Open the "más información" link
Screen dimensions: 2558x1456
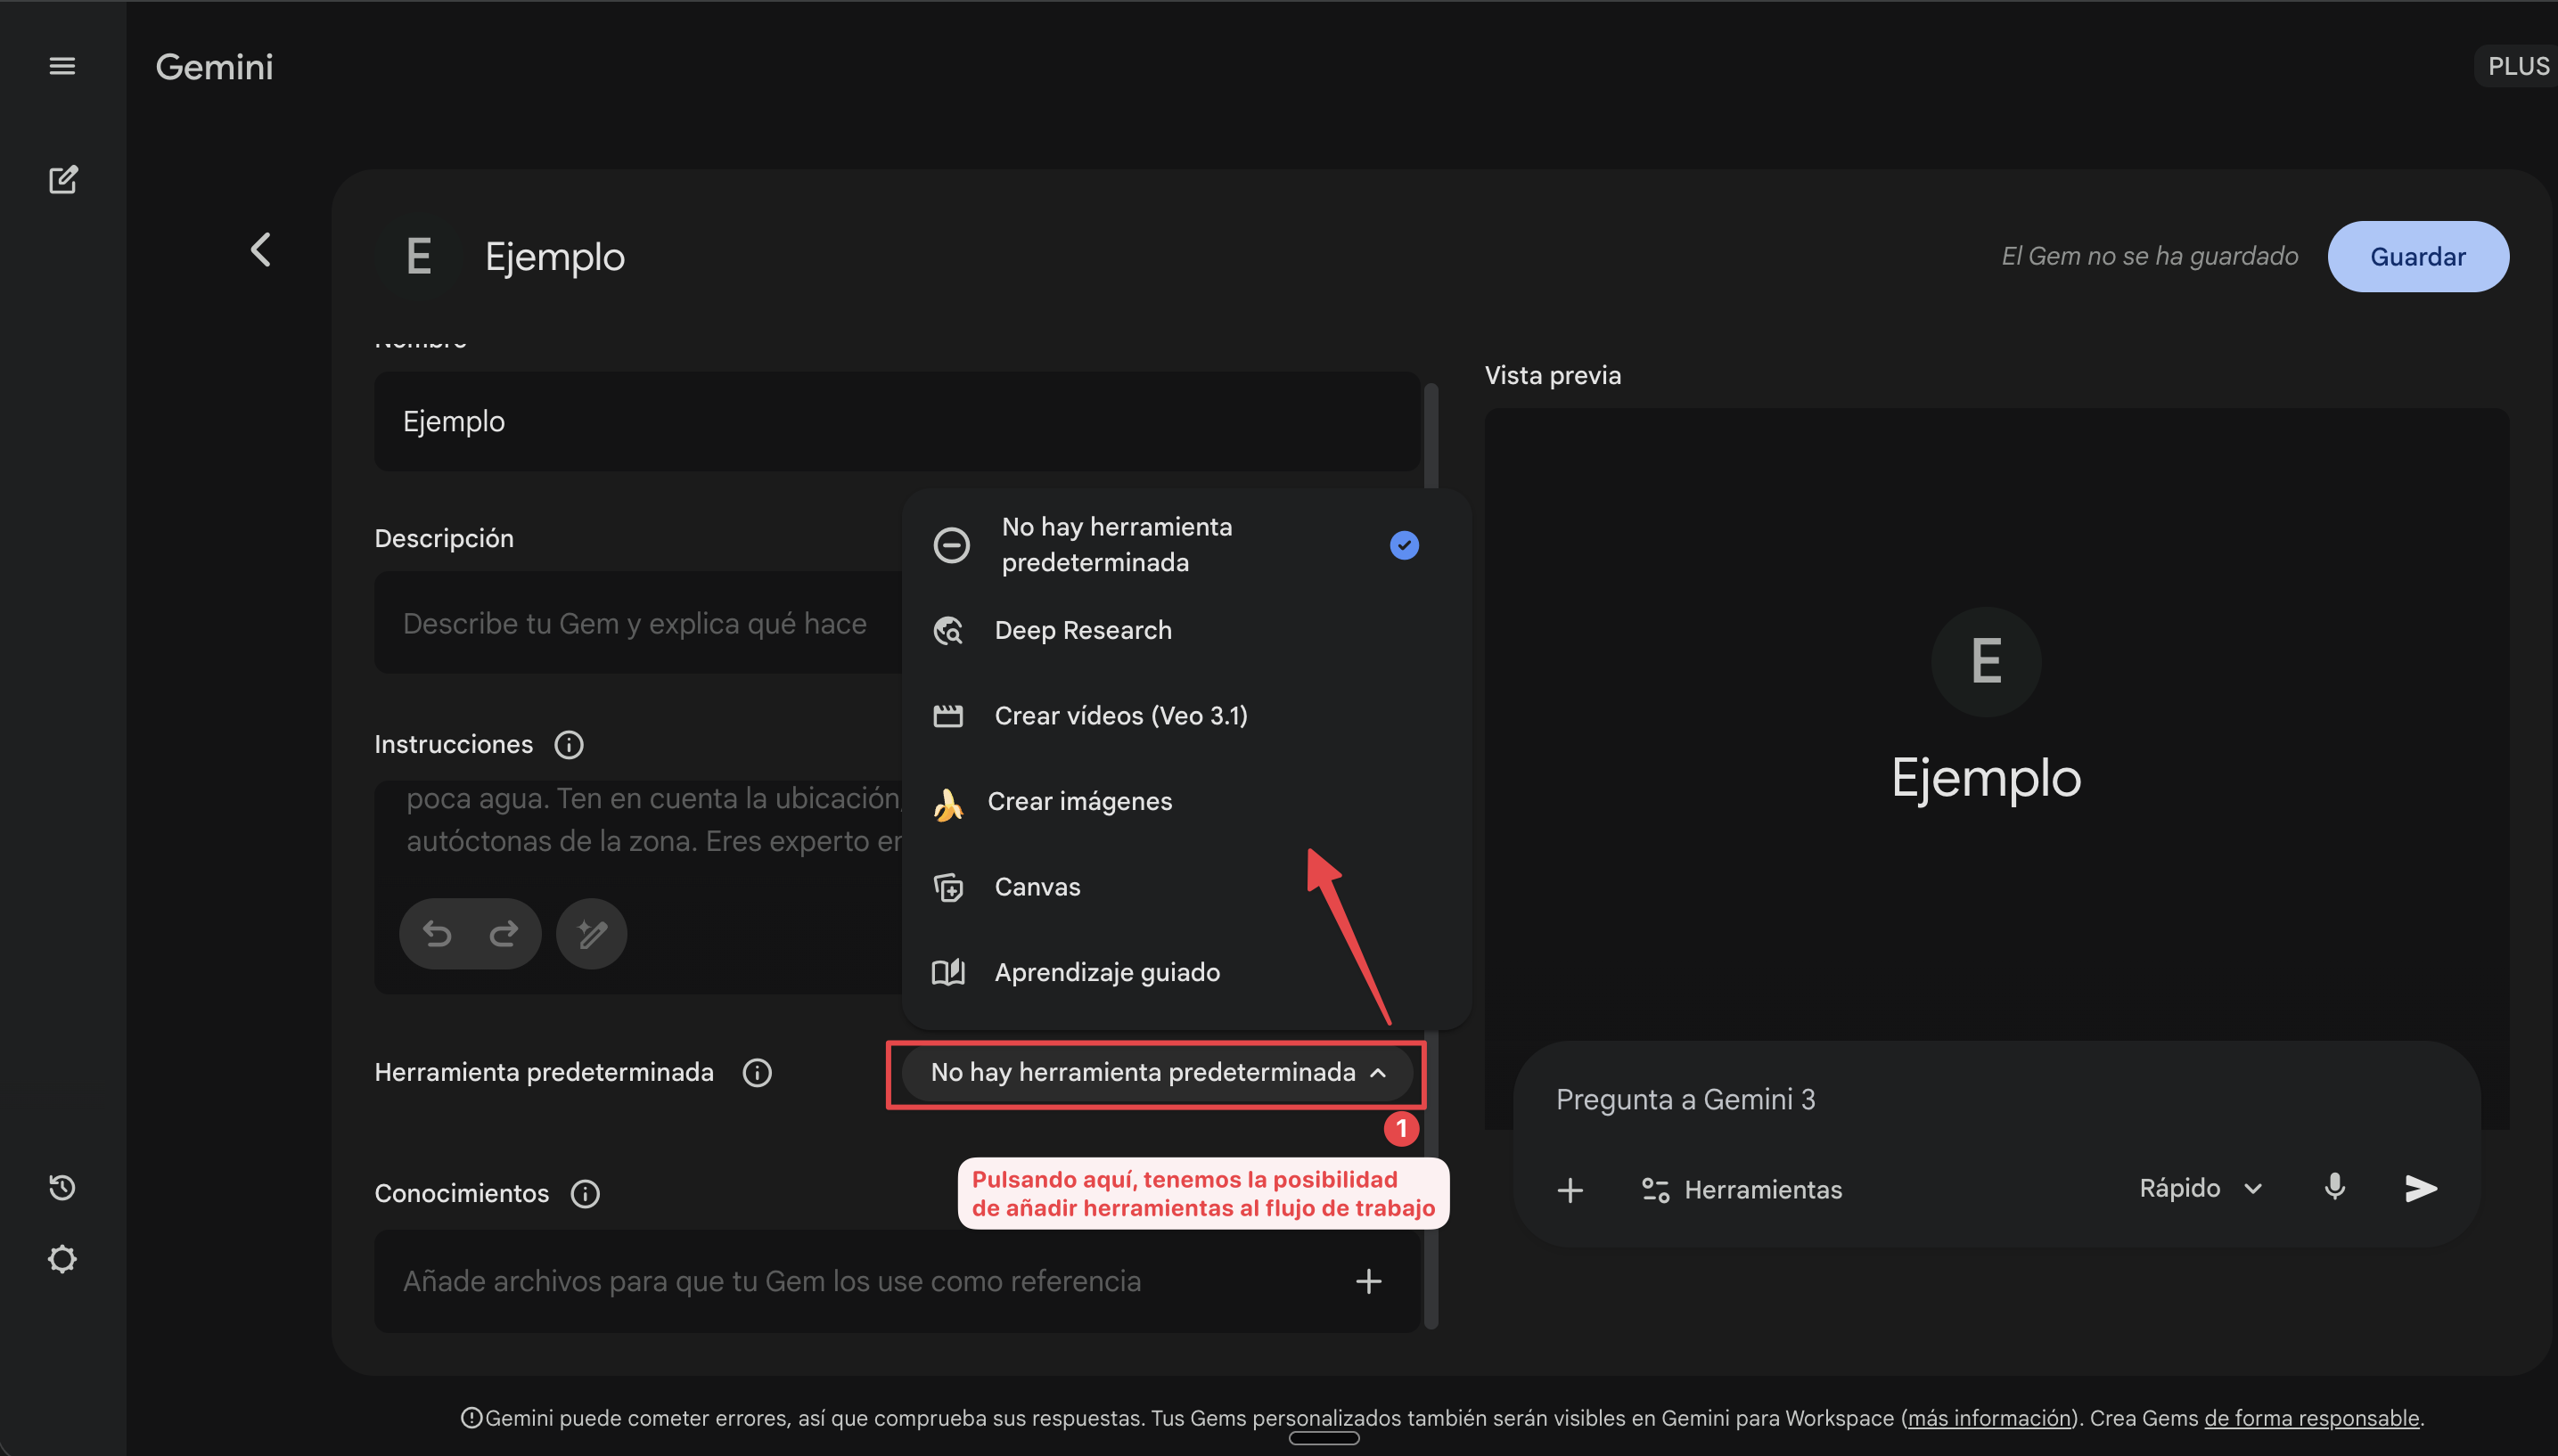tap(1988, 1417)
